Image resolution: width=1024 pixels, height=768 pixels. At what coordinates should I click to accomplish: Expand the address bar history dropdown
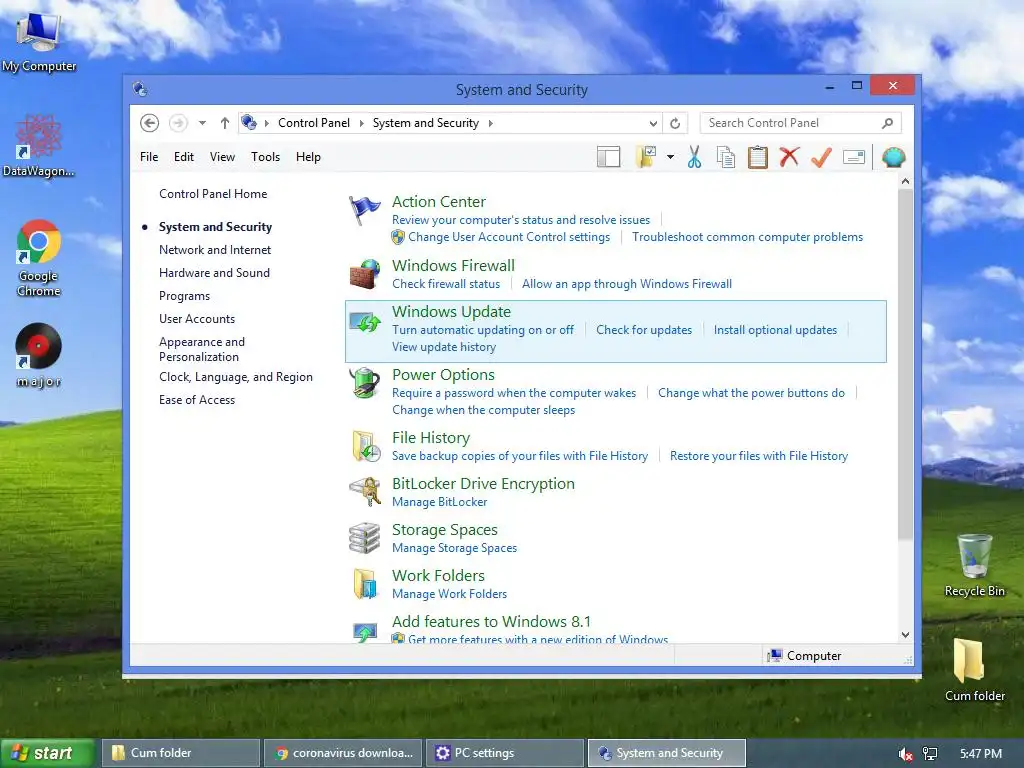coord(653,123)
